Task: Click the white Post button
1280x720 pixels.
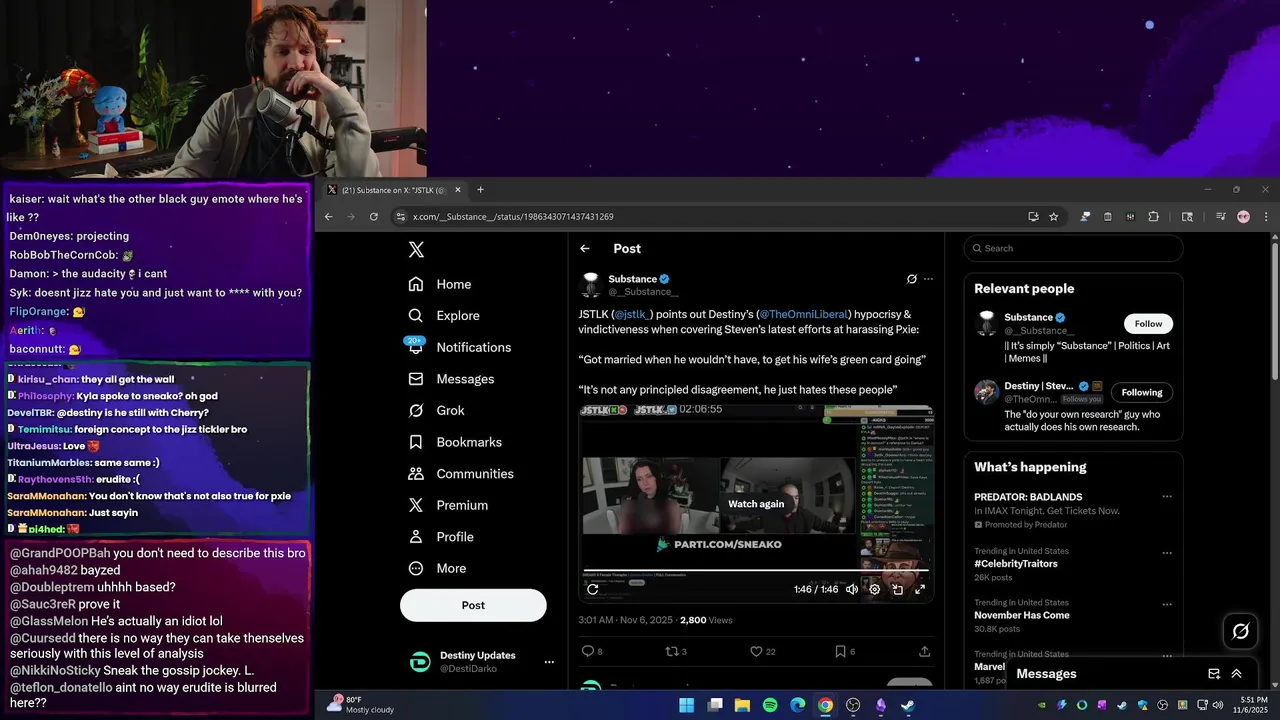Action: (x=473, y=605)
